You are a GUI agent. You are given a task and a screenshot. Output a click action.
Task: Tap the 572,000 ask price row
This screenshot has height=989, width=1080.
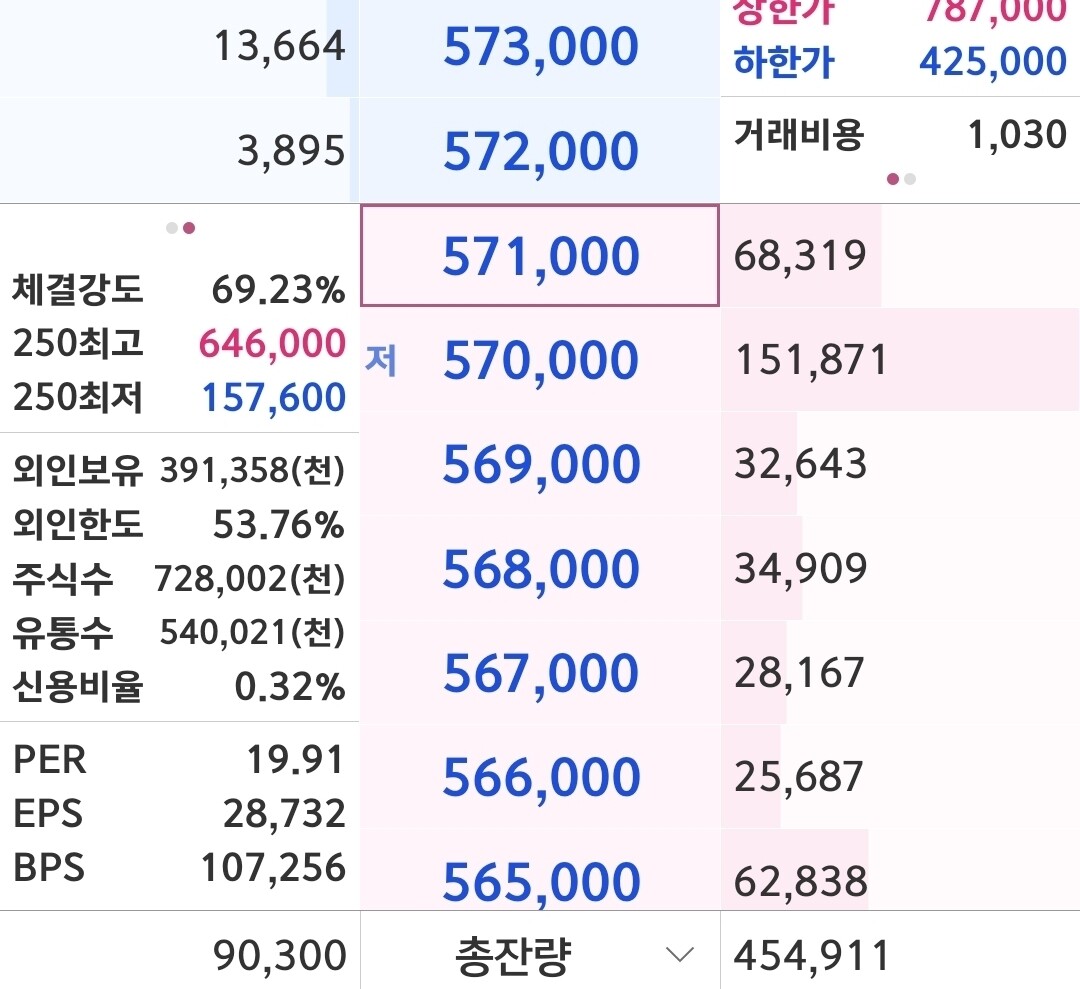click(540, 151)
